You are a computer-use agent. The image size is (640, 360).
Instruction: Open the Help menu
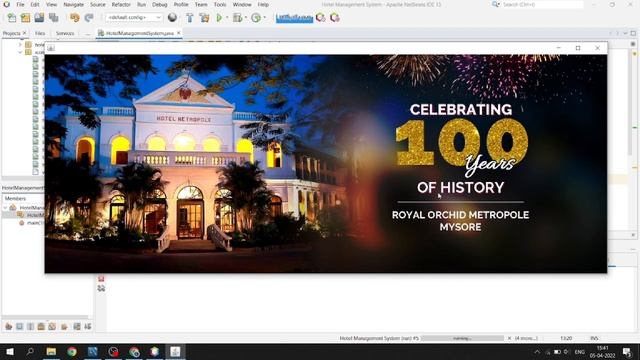[x=263, y=4]
